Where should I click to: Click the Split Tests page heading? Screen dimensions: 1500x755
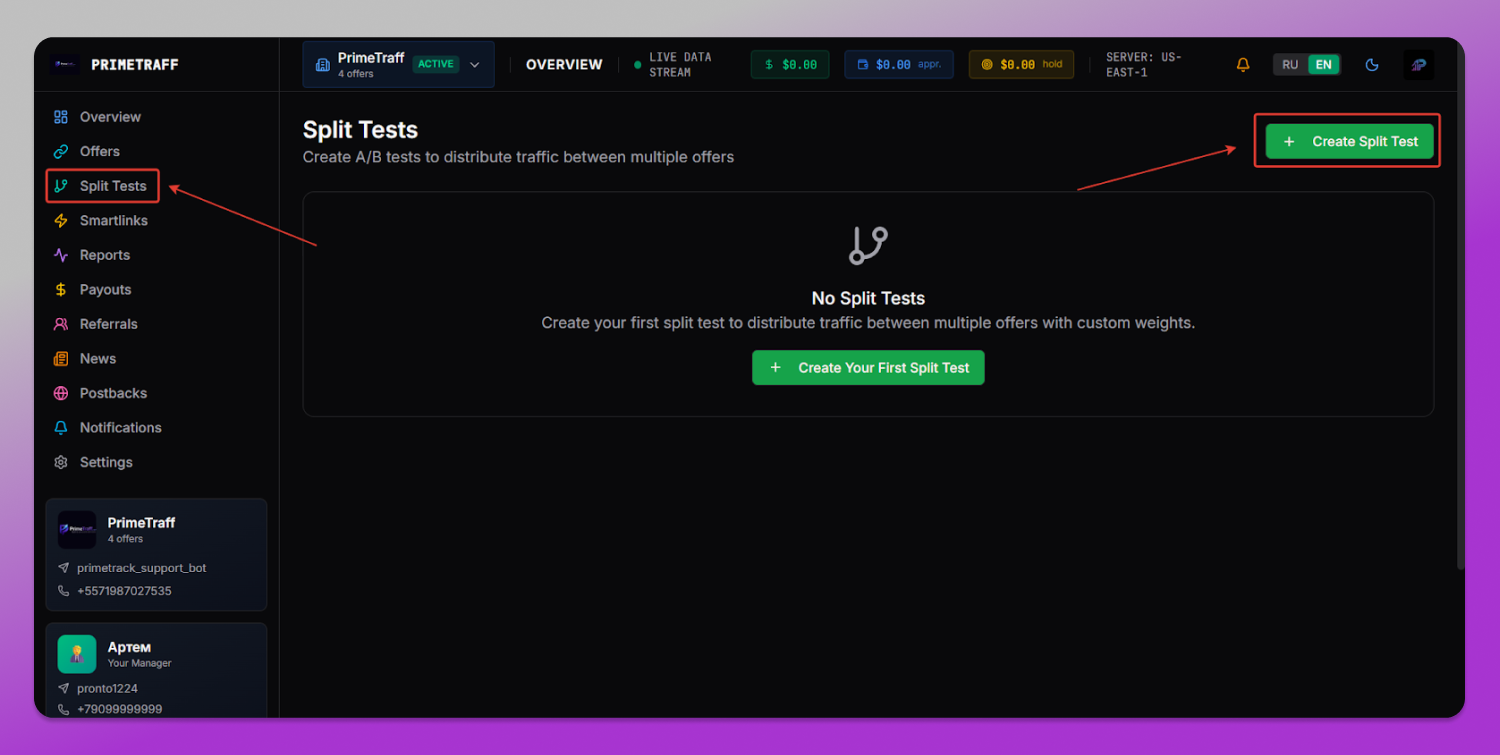[360, 130]
